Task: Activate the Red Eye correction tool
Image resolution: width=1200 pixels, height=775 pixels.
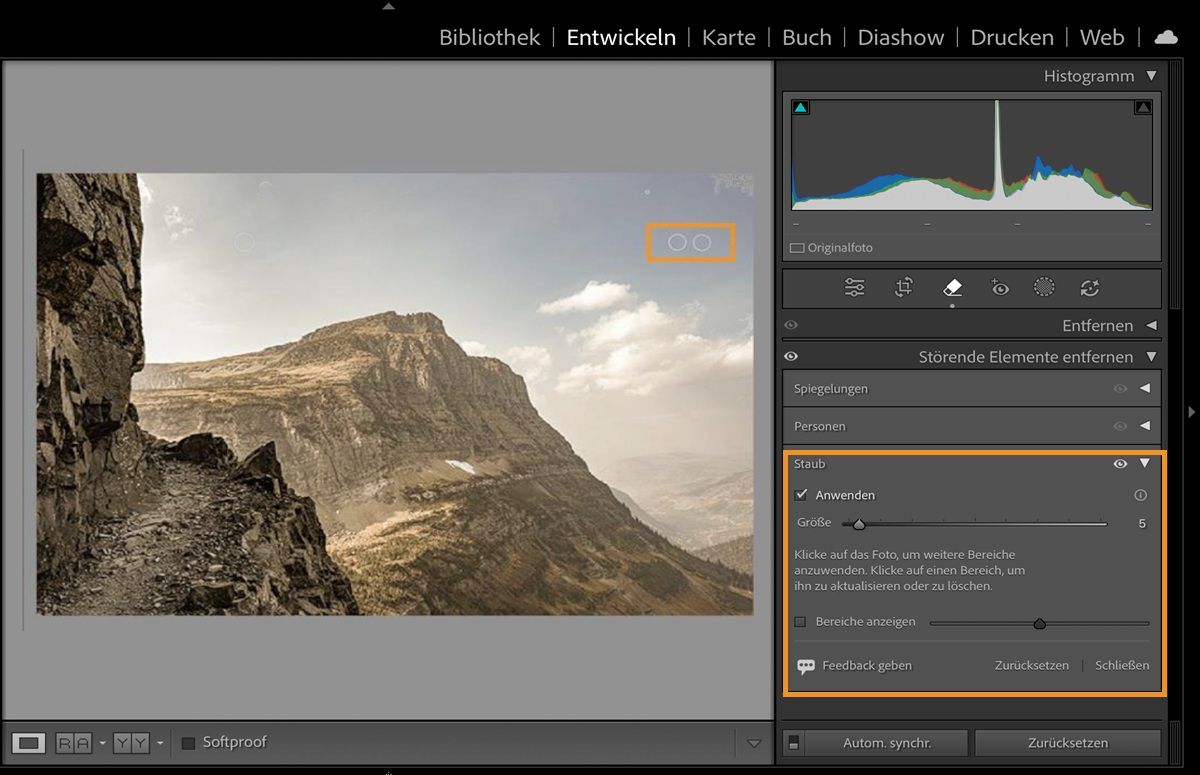Action: pos(999,287)
